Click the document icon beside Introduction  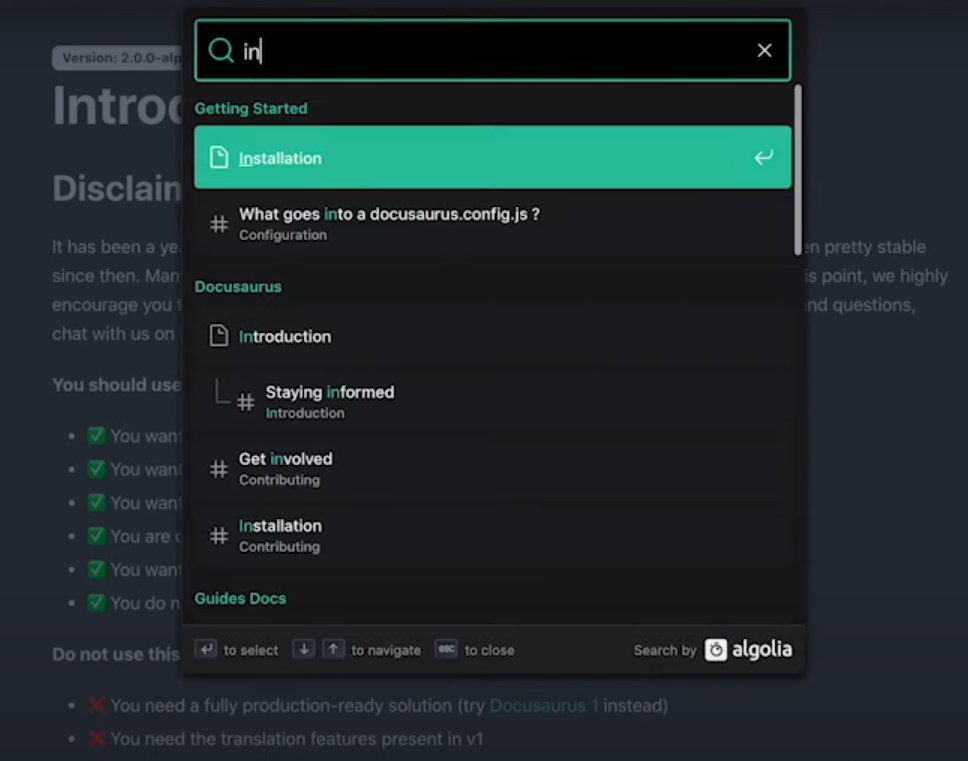[x=219, y=336]
